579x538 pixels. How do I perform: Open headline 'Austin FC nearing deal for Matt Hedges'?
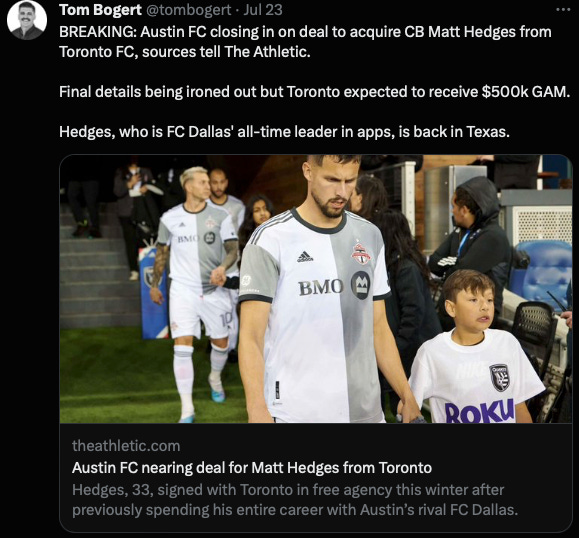252,468
